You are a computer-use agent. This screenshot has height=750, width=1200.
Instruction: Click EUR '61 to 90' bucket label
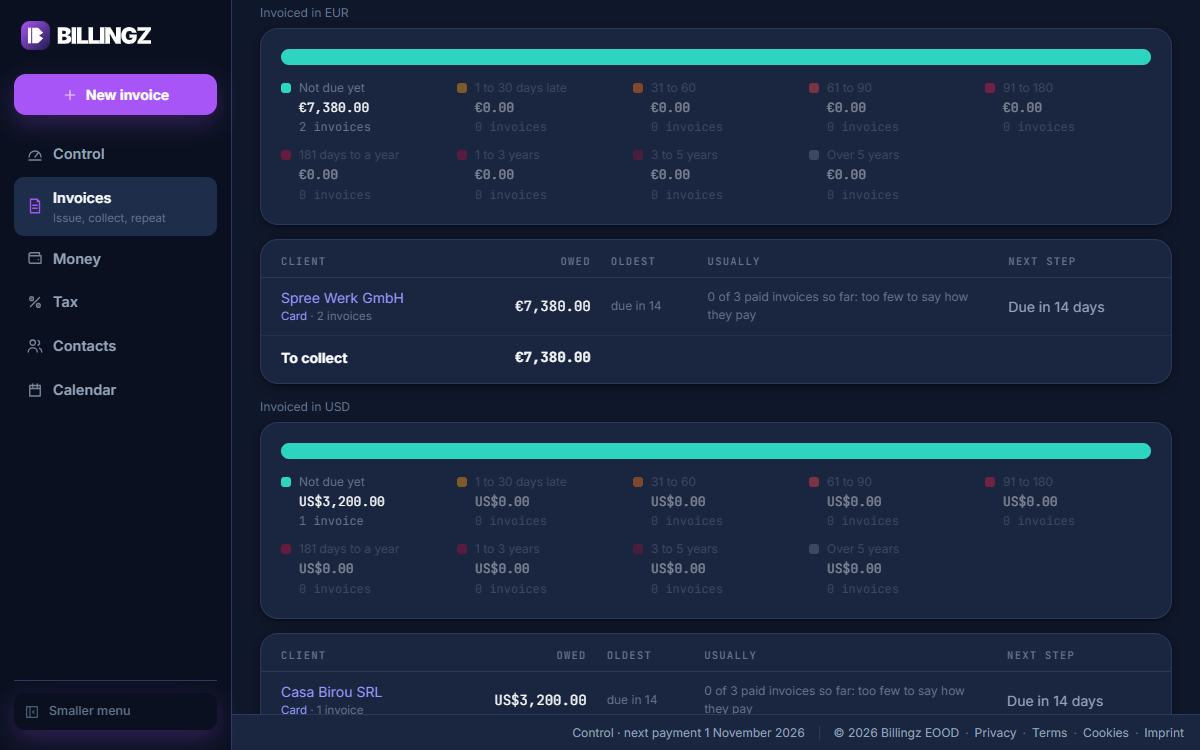(x=849, y=88)
